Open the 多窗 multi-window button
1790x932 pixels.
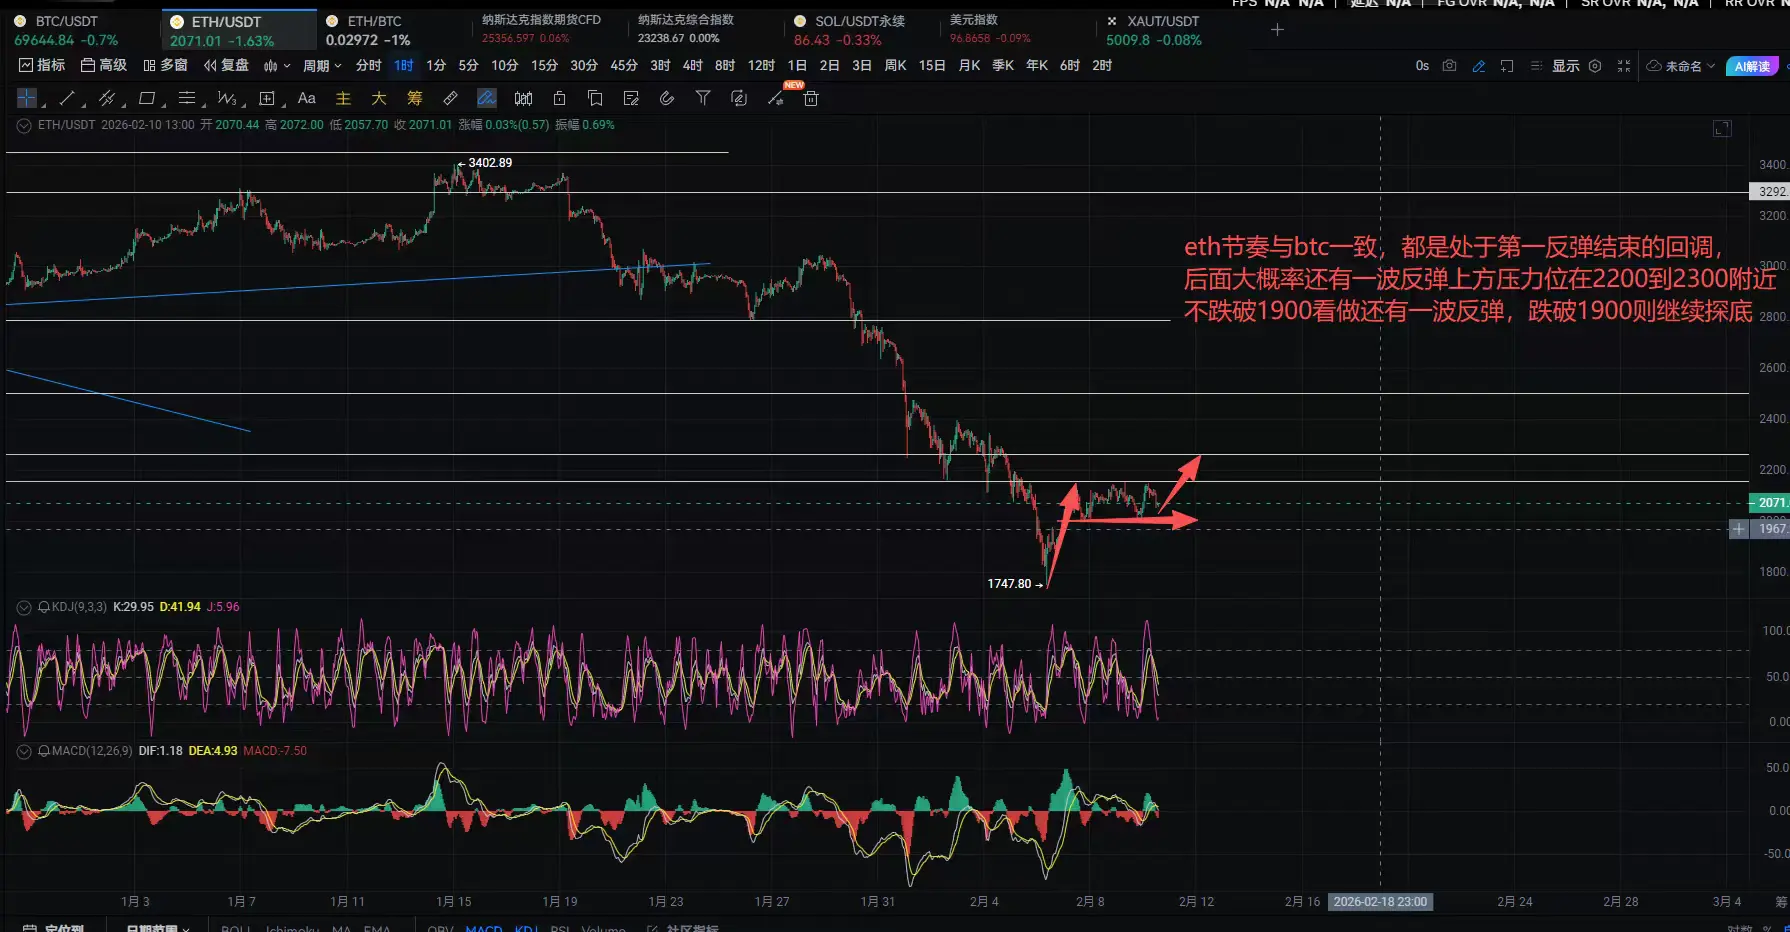[165, 65]
